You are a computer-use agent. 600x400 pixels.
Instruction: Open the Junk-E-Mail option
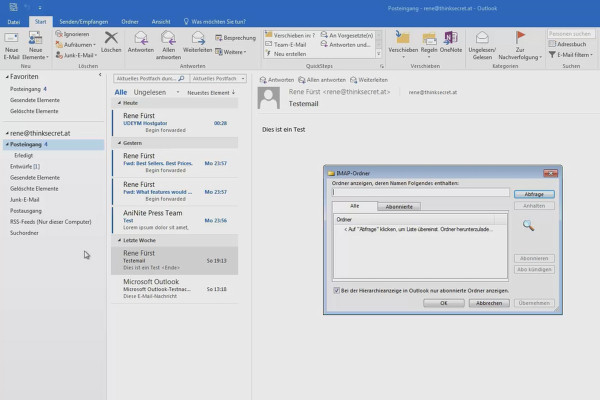click(x=76, y=55)
